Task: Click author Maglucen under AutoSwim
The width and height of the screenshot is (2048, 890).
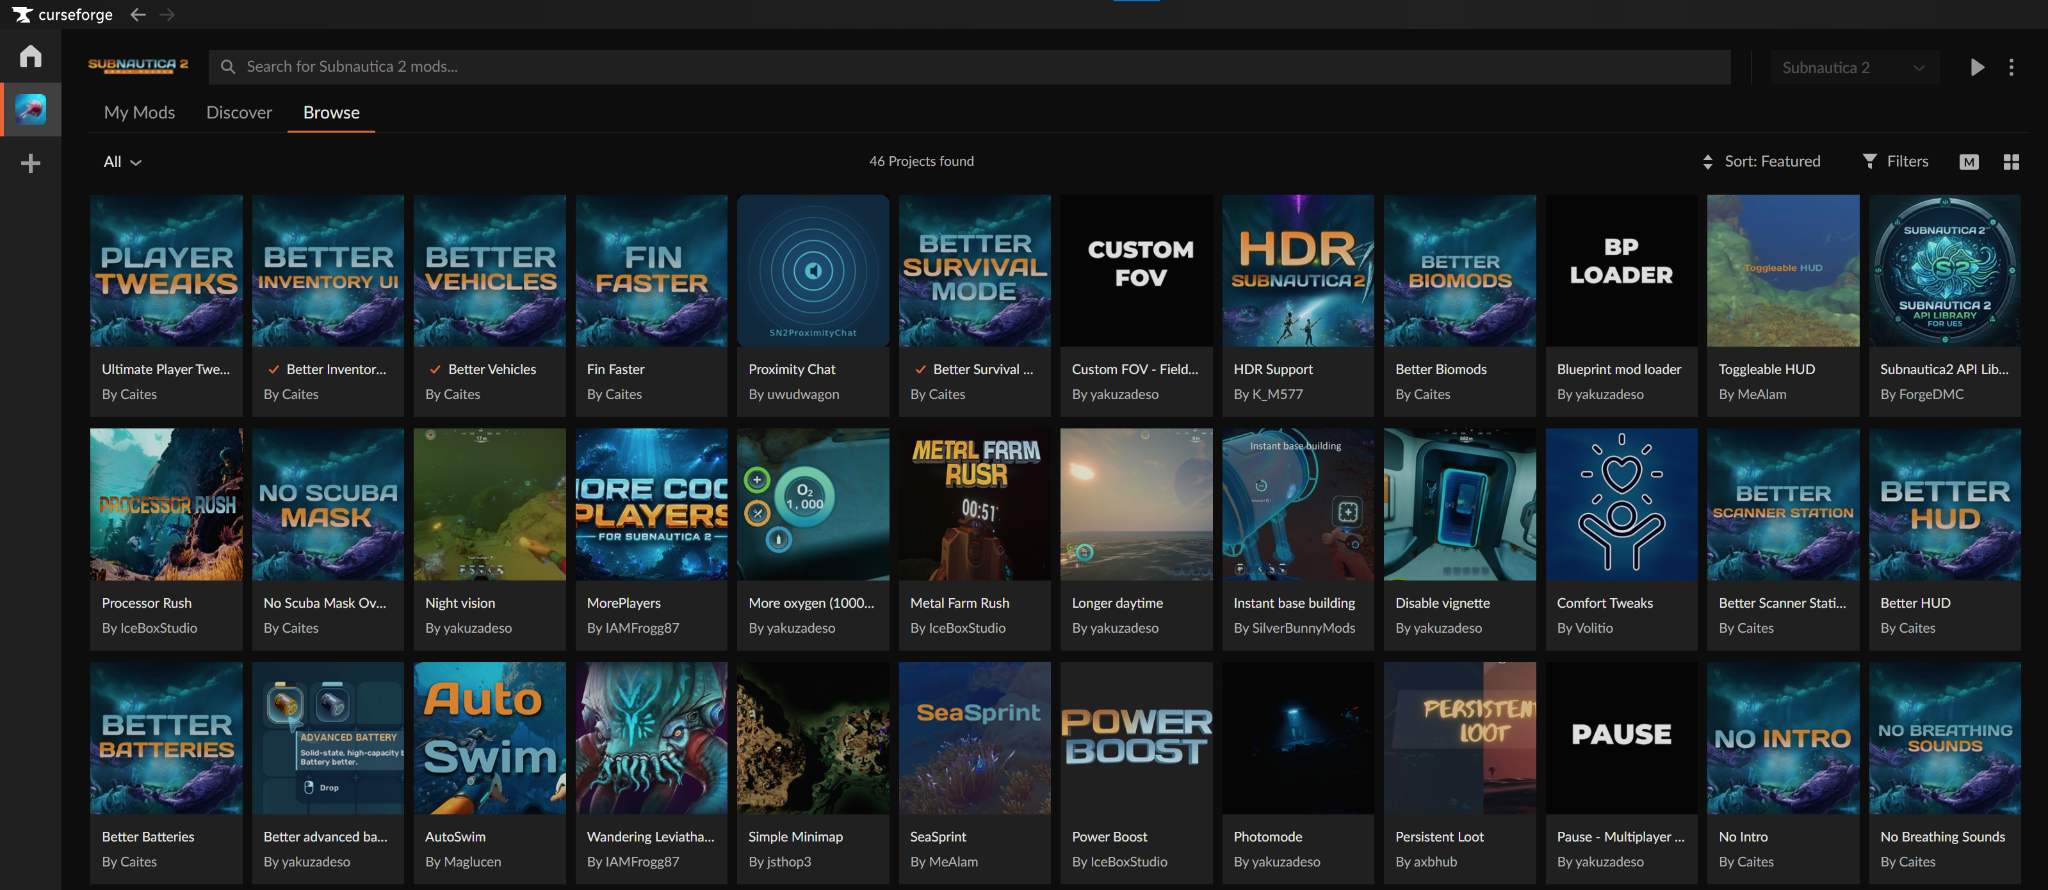Action: coord(472,862)
